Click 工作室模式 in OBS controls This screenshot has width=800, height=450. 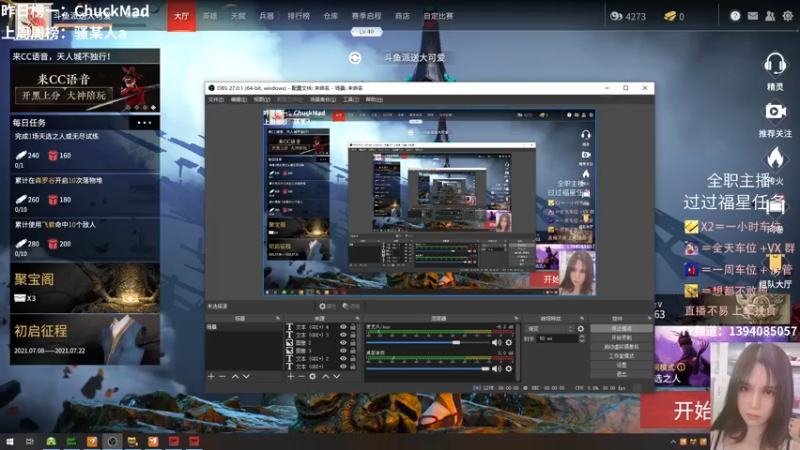(x=621, y=356)
